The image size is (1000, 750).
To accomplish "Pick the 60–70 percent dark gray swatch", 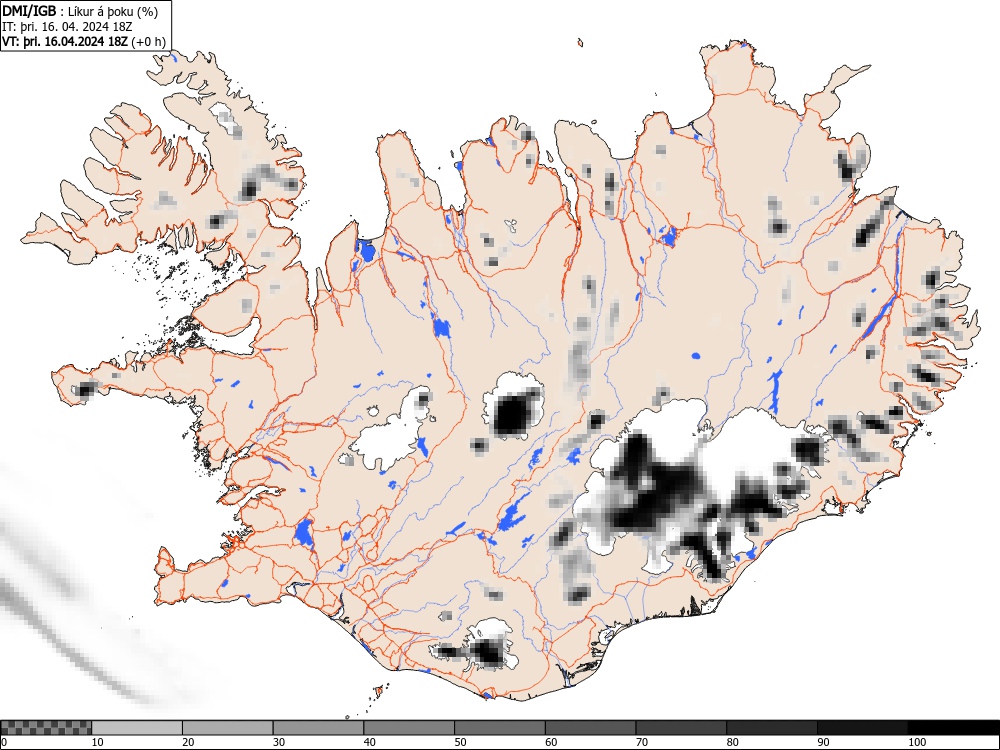I will point(591,728).
